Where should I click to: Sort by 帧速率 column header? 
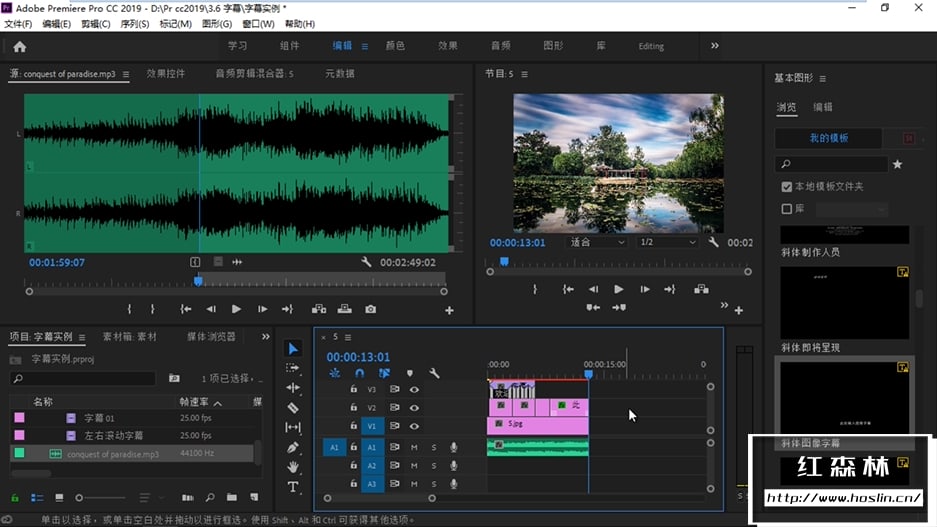(x=194, y=402)
